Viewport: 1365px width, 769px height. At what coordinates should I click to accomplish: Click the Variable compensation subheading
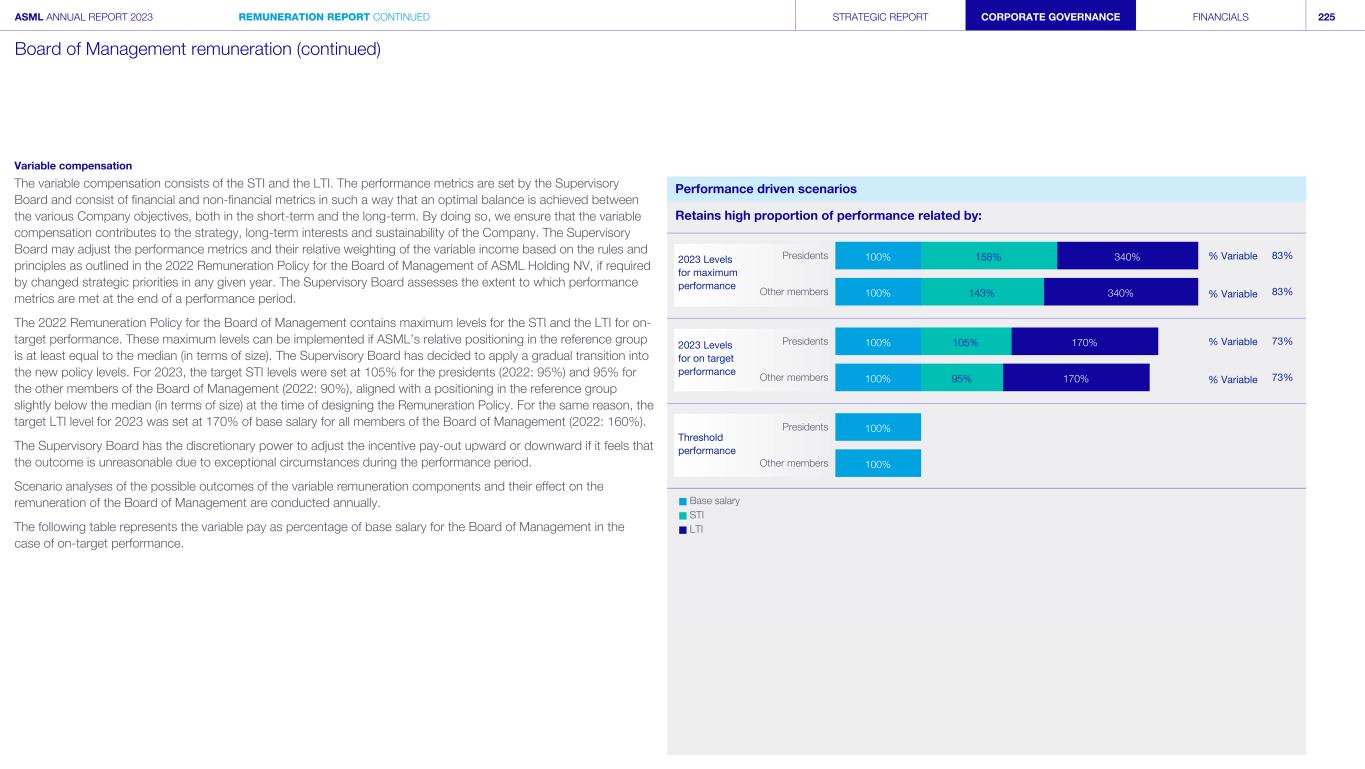point(73,165)
